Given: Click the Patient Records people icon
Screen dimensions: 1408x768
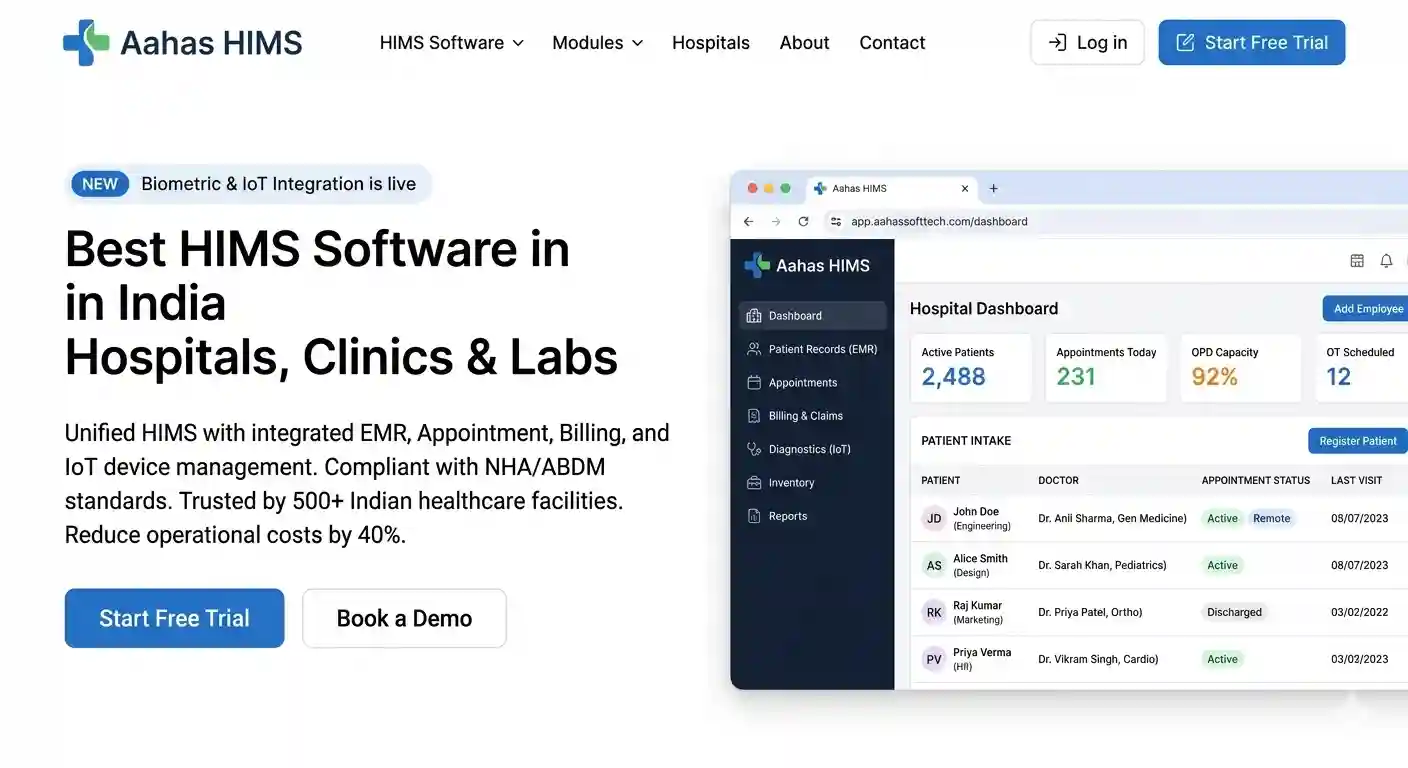Looking at the screenshot, I should [754, 349].
